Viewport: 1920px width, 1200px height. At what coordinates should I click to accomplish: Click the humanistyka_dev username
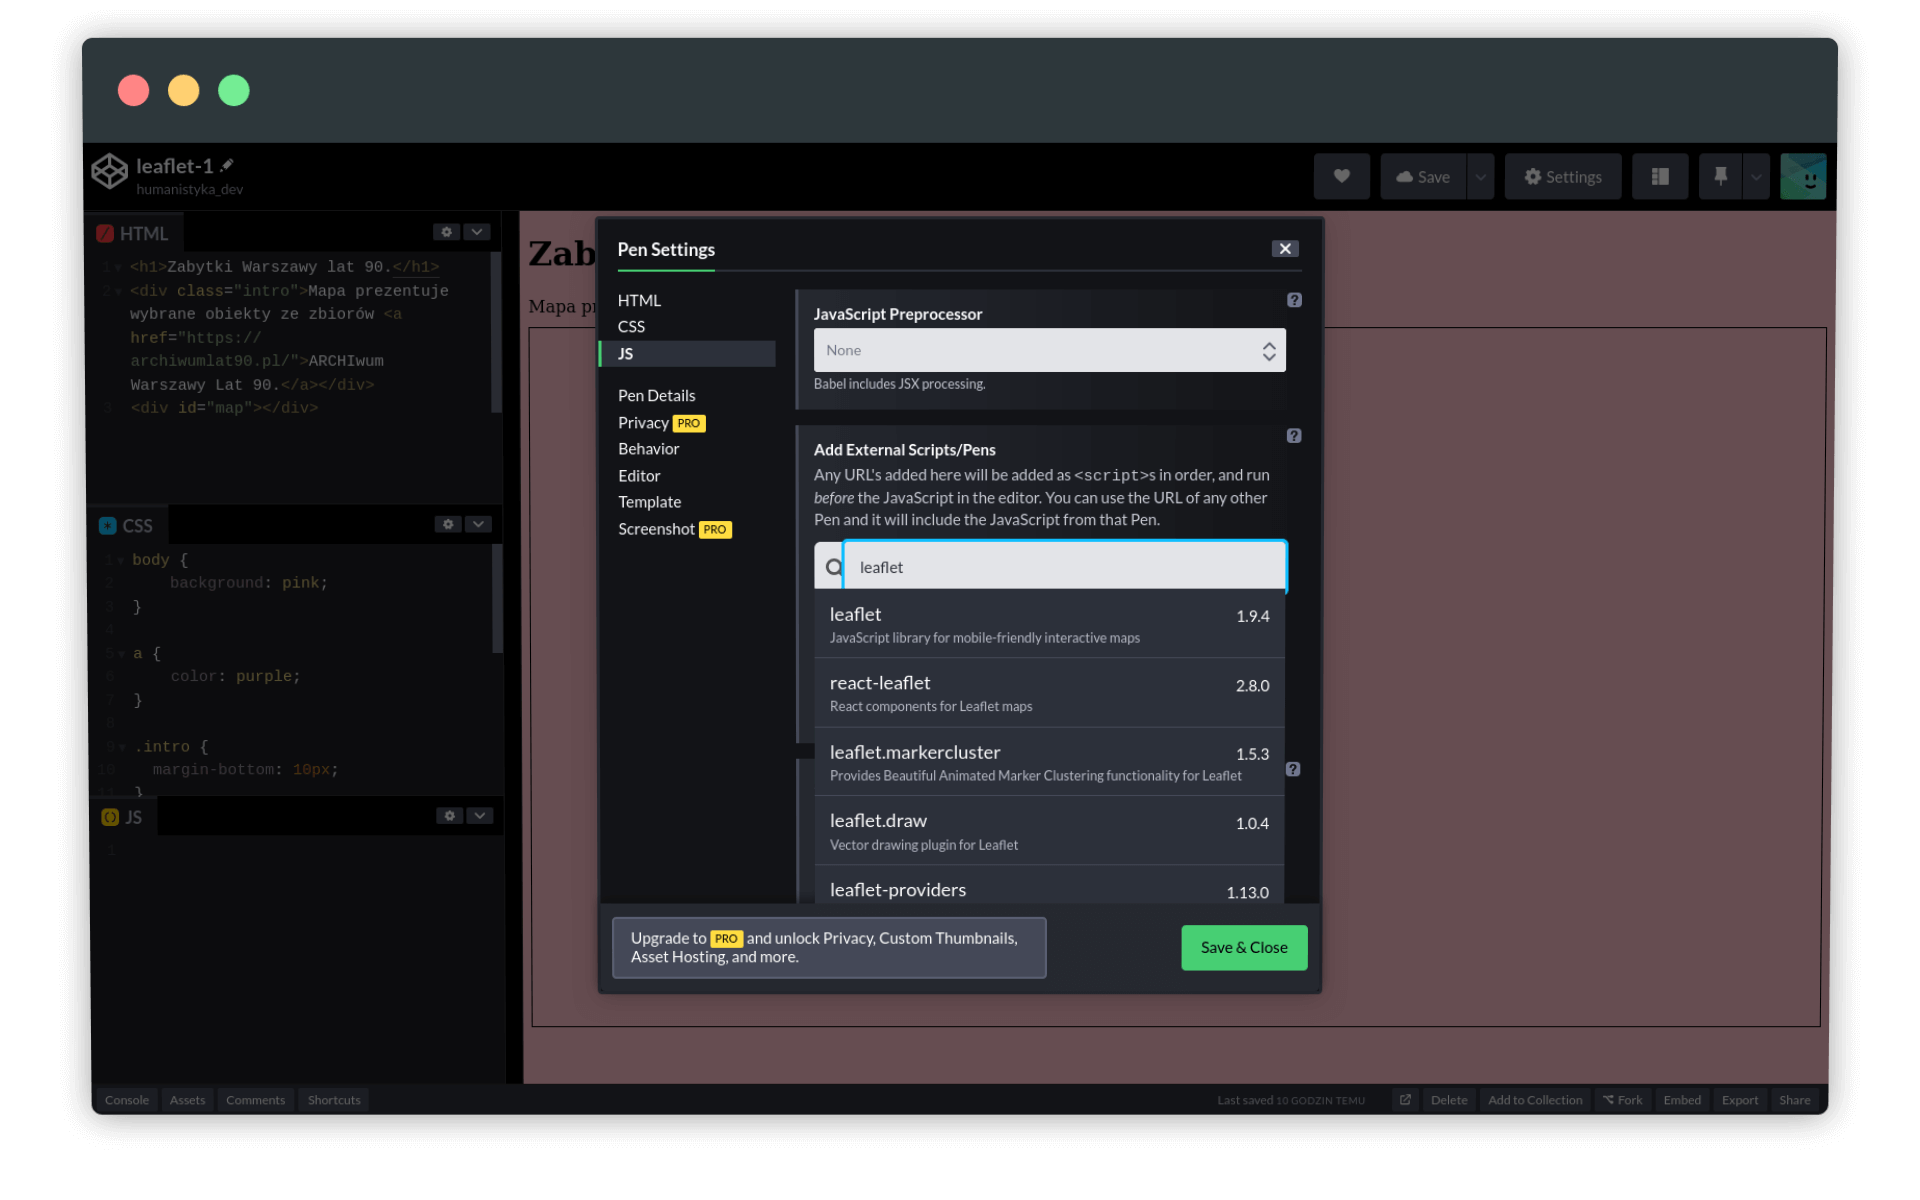(189, 189)
